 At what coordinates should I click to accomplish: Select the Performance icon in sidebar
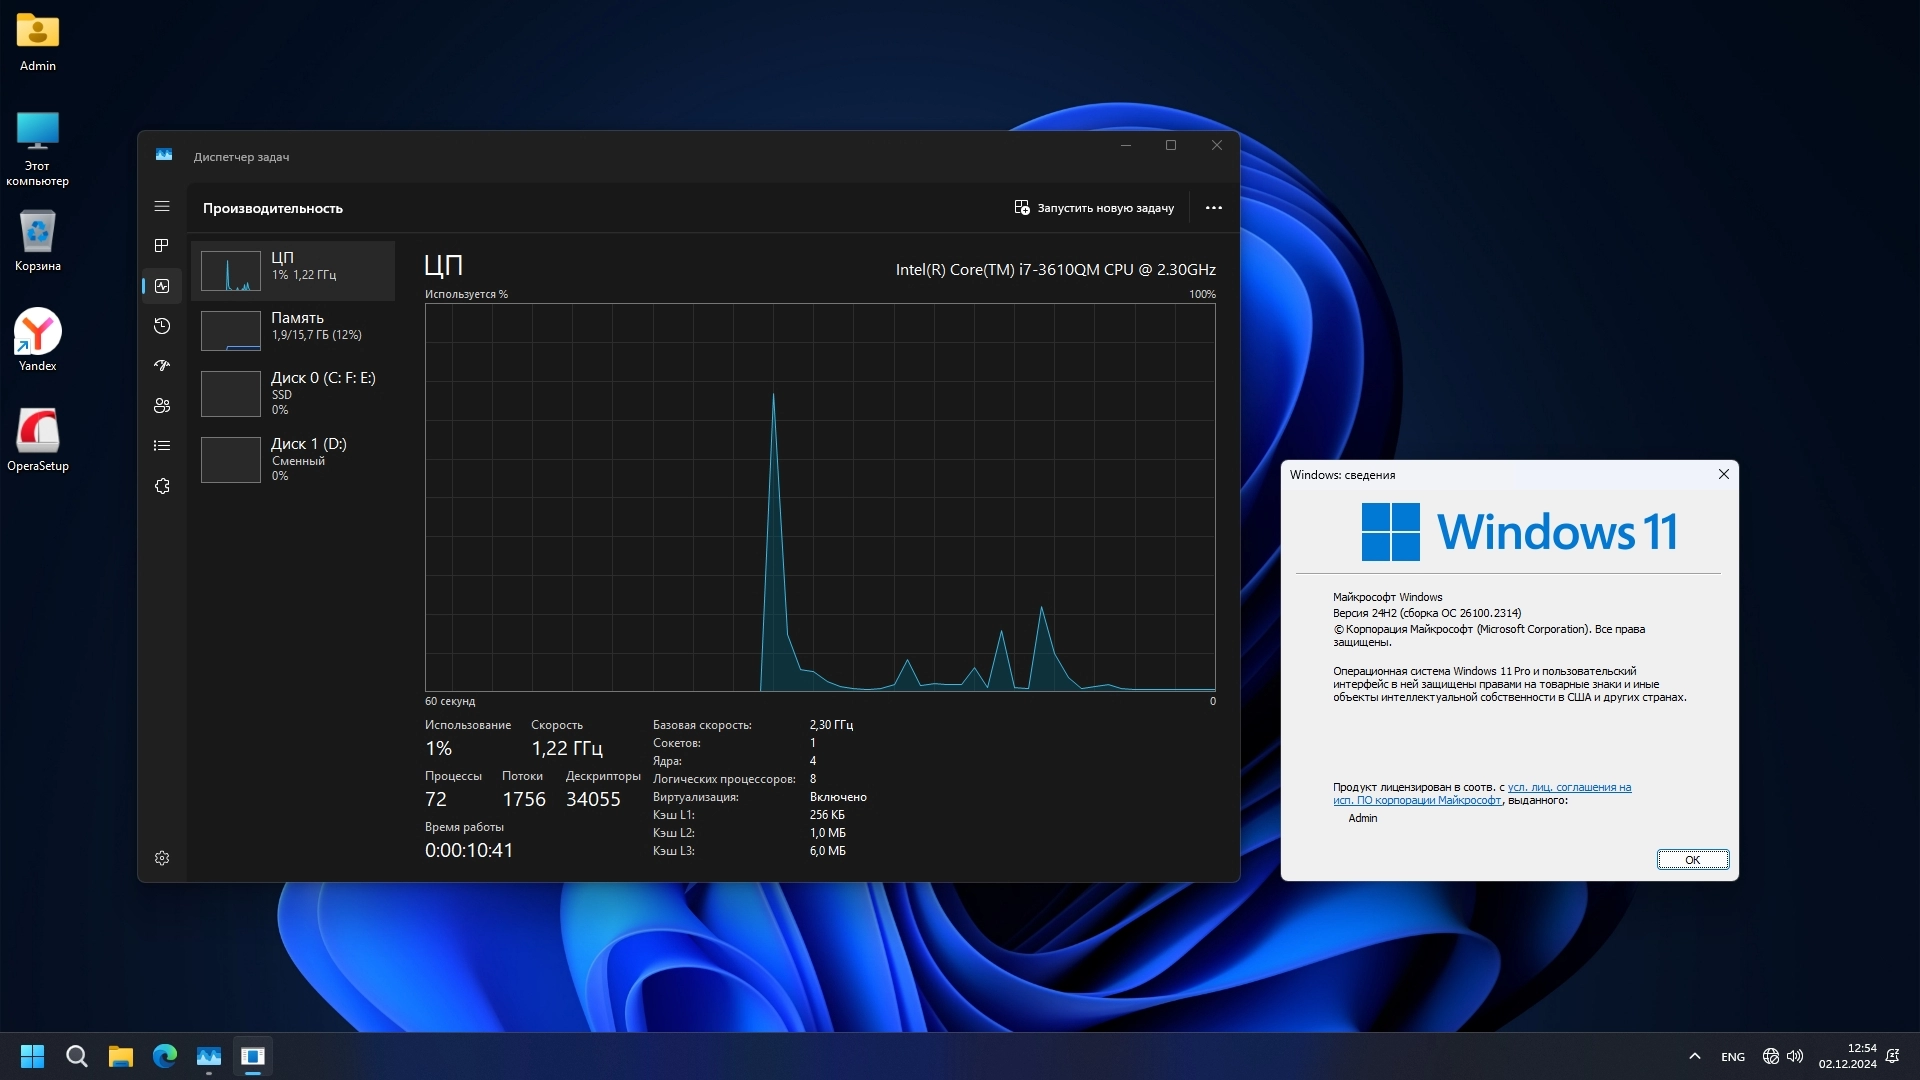click(162, 286)
